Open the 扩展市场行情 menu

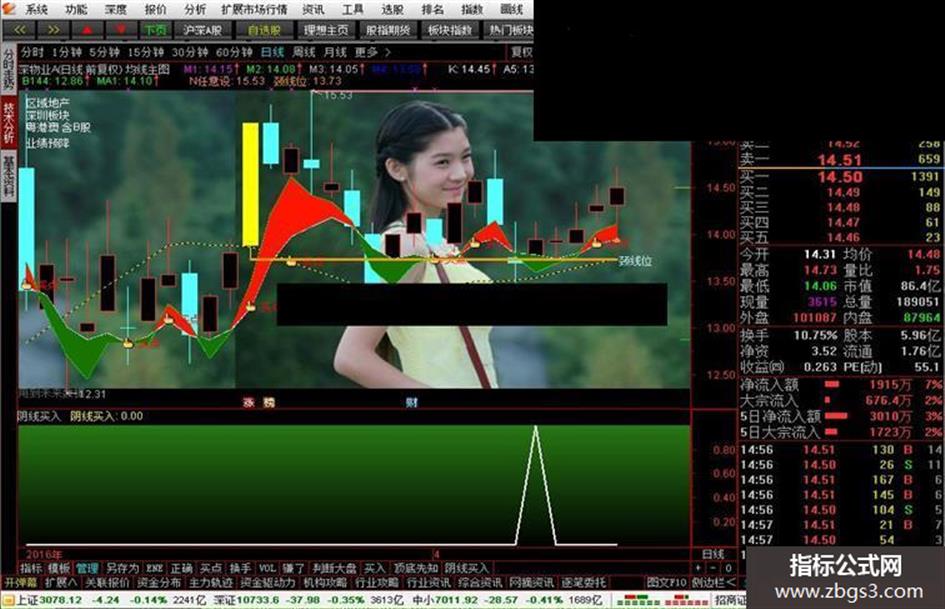point(254,10)
